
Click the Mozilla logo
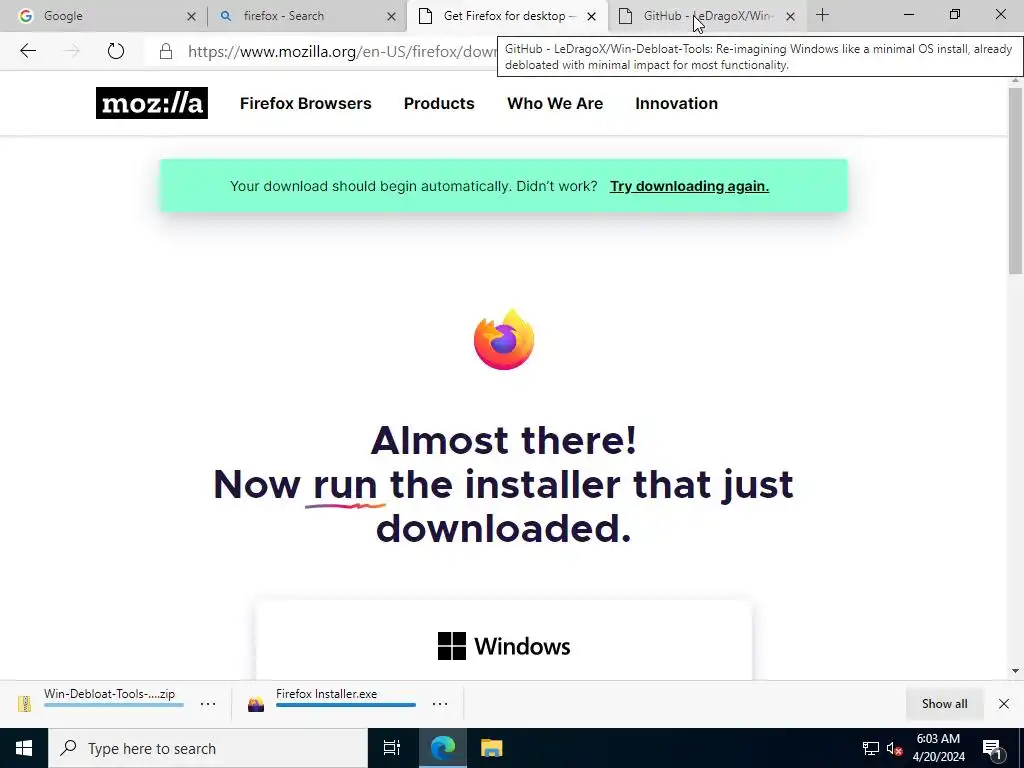pyautogui.click(x=152, y=103)
